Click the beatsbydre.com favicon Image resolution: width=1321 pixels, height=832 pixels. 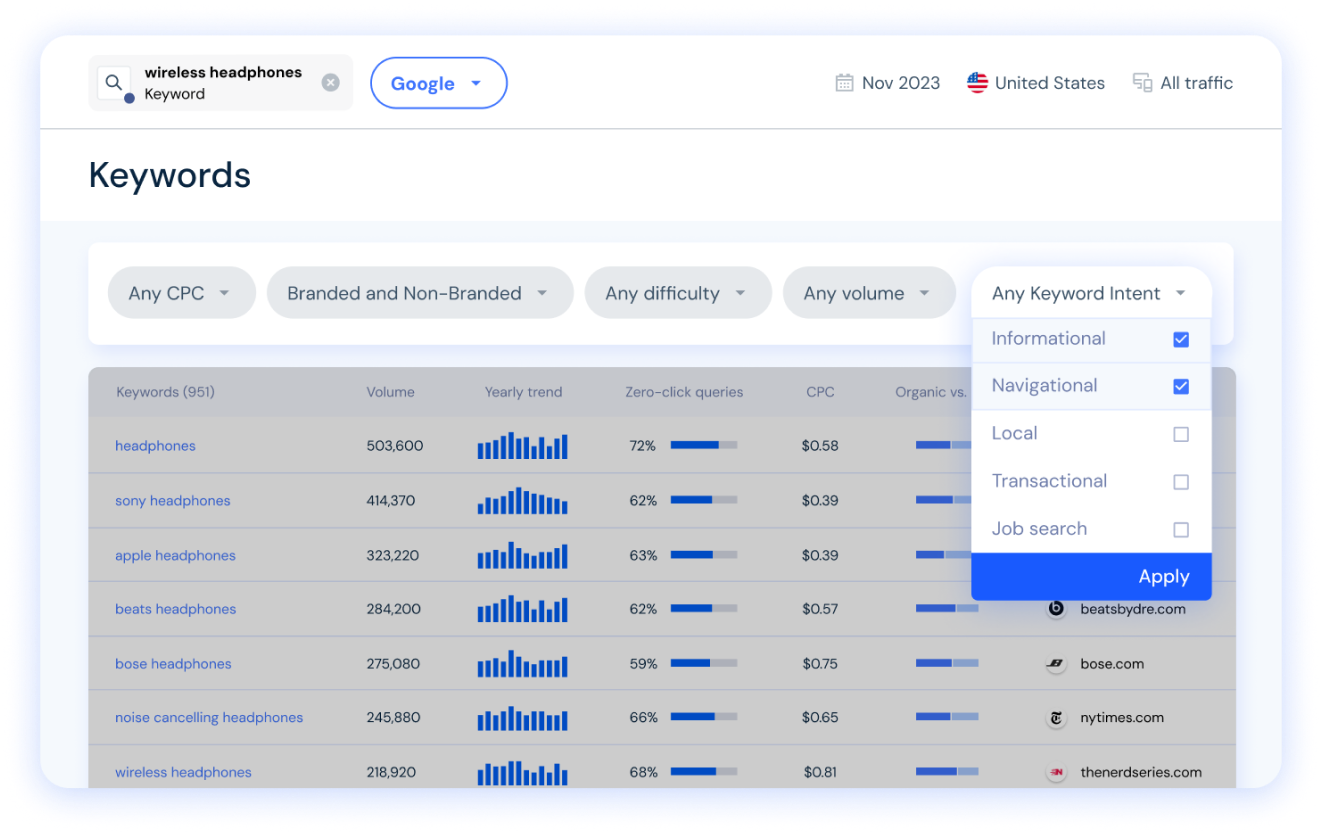[x=1056, y=608]
